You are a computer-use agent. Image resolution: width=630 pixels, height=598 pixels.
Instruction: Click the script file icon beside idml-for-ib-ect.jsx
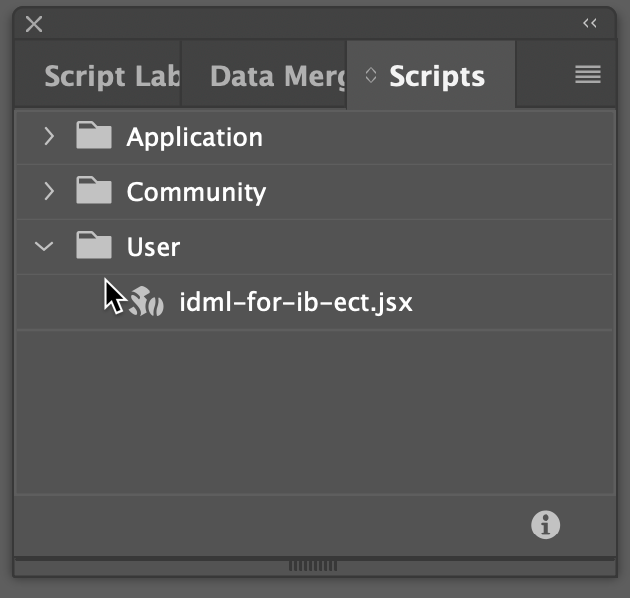click(146, 301)
